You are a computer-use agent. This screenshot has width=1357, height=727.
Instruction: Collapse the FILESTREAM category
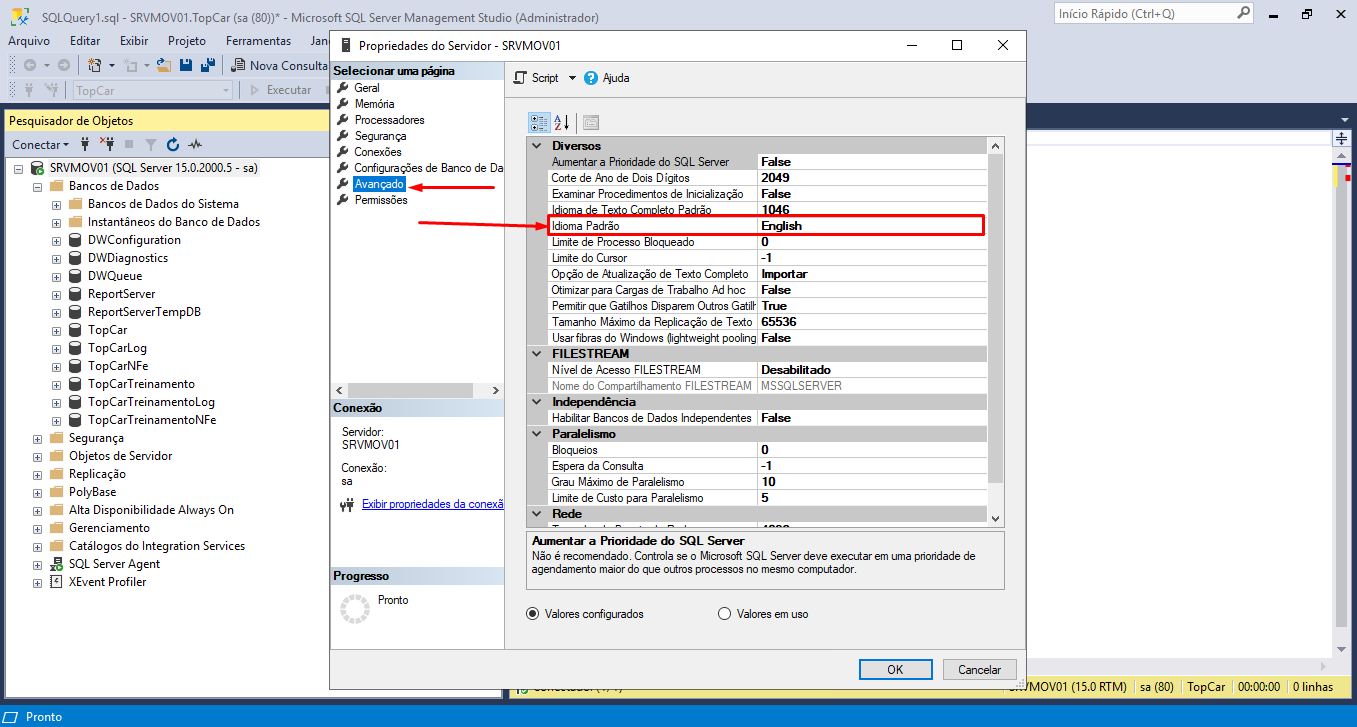pos(536,354)
